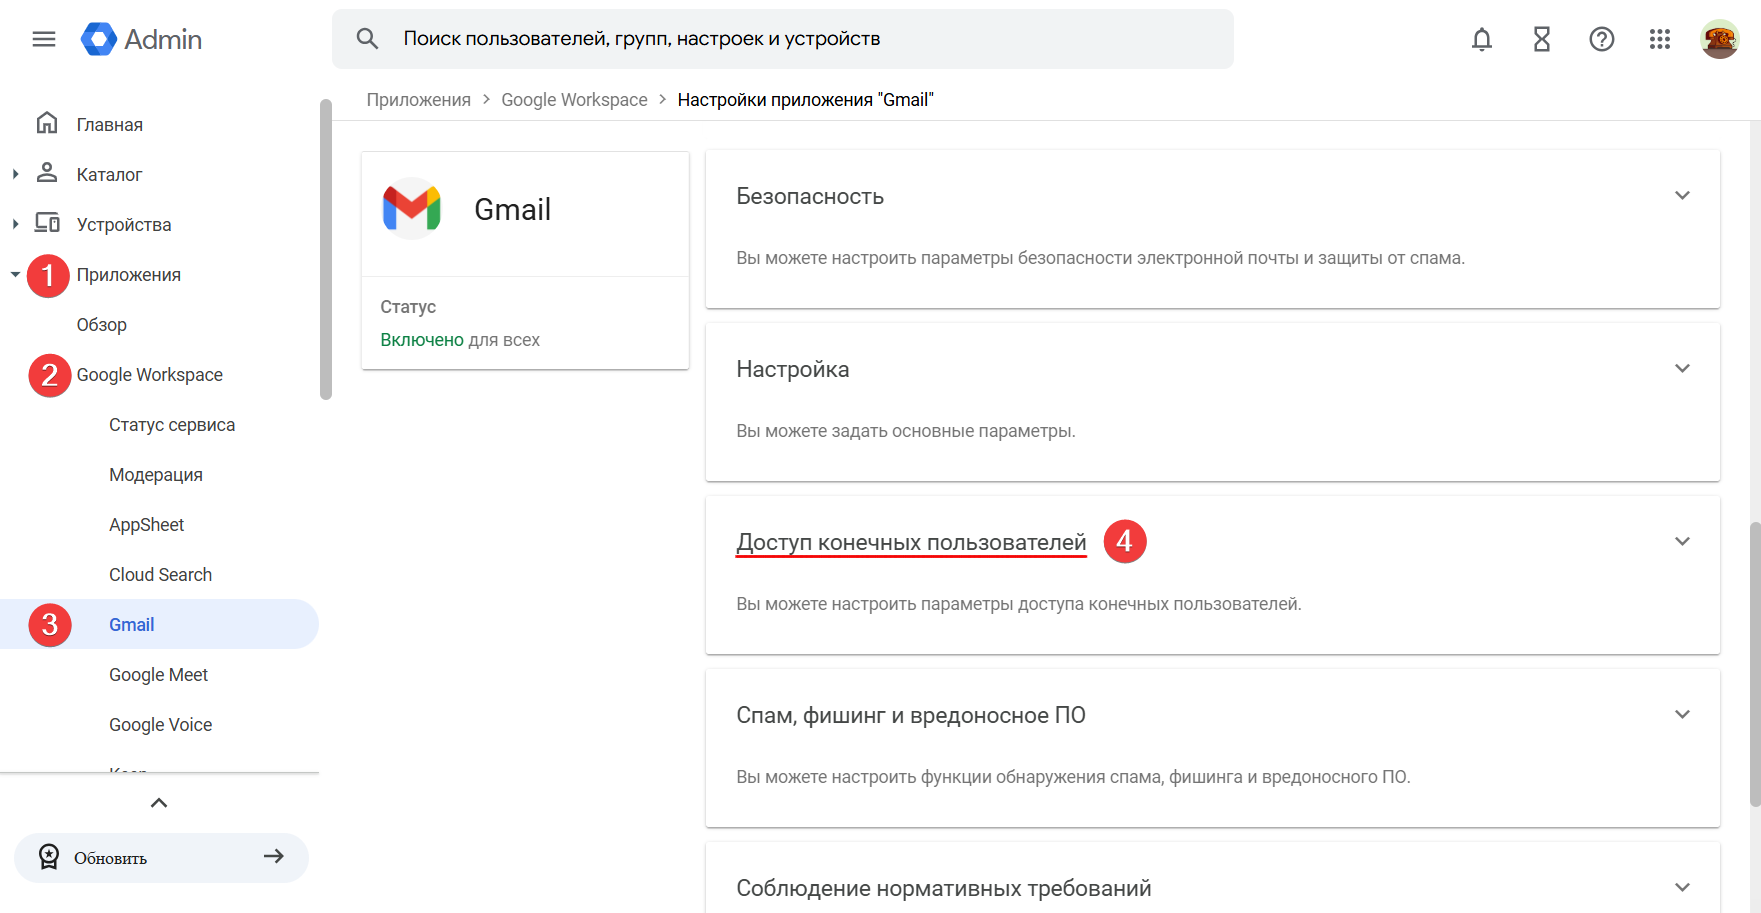Open the hamburger main menu
1761x913 pixels.
44,39
